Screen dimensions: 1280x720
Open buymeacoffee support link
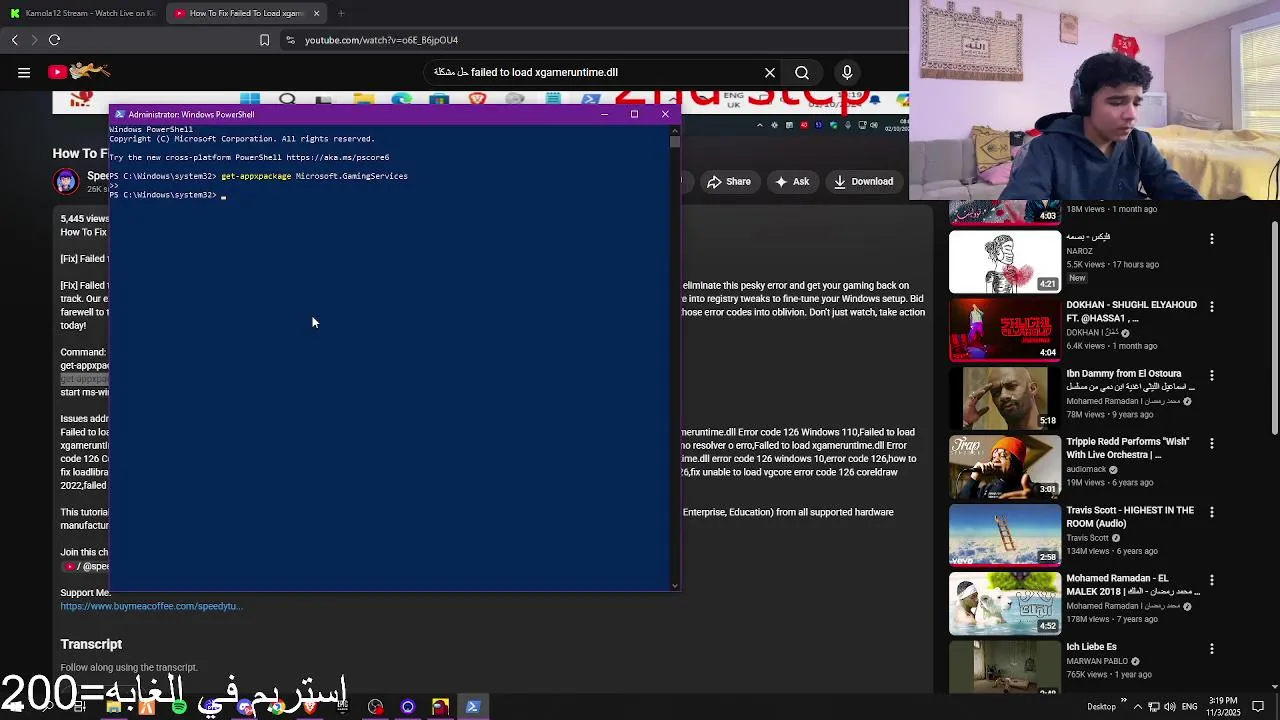[x=151, y=606]
